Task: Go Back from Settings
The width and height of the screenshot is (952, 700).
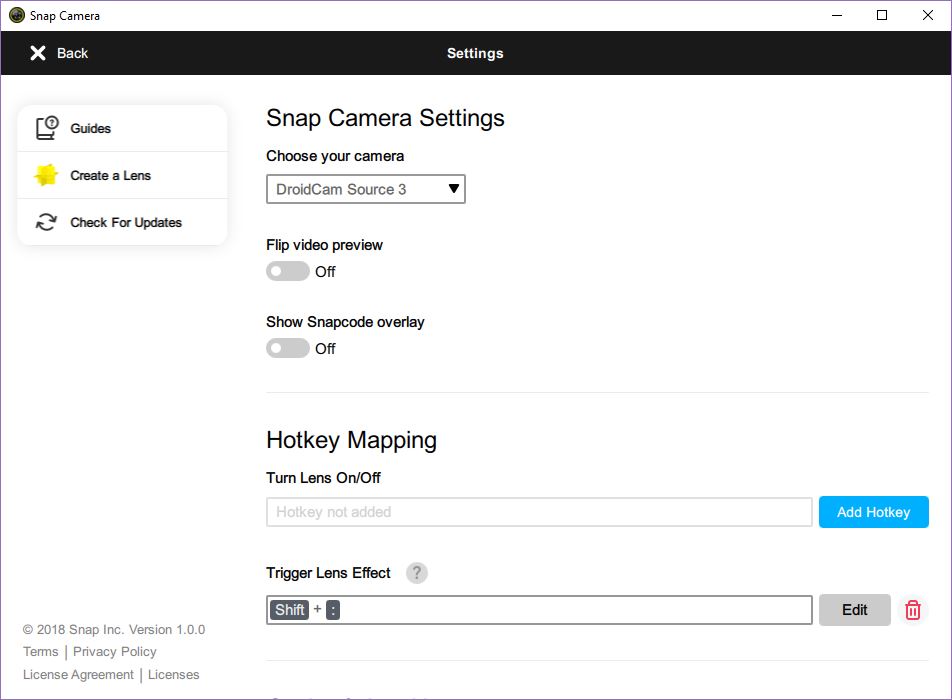Action: point(59,53)
